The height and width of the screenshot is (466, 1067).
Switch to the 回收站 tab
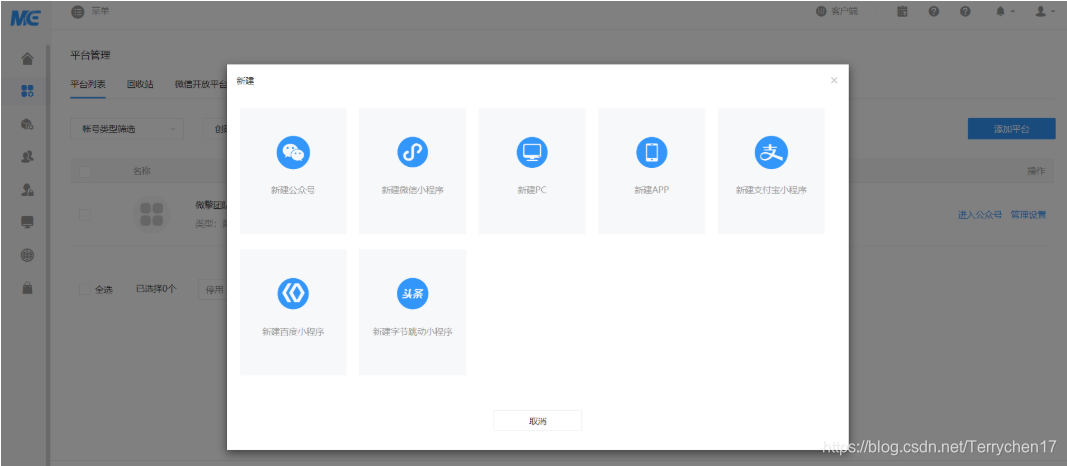139,84
